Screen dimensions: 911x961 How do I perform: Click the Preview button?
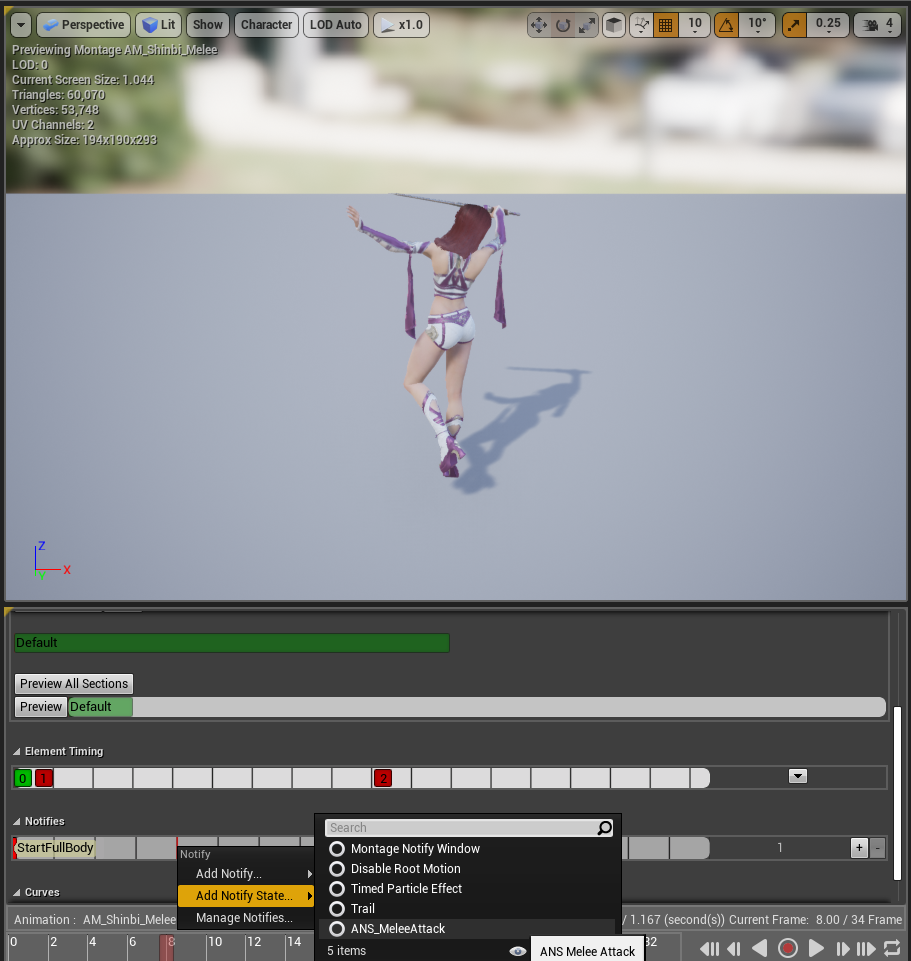point(40,707)
